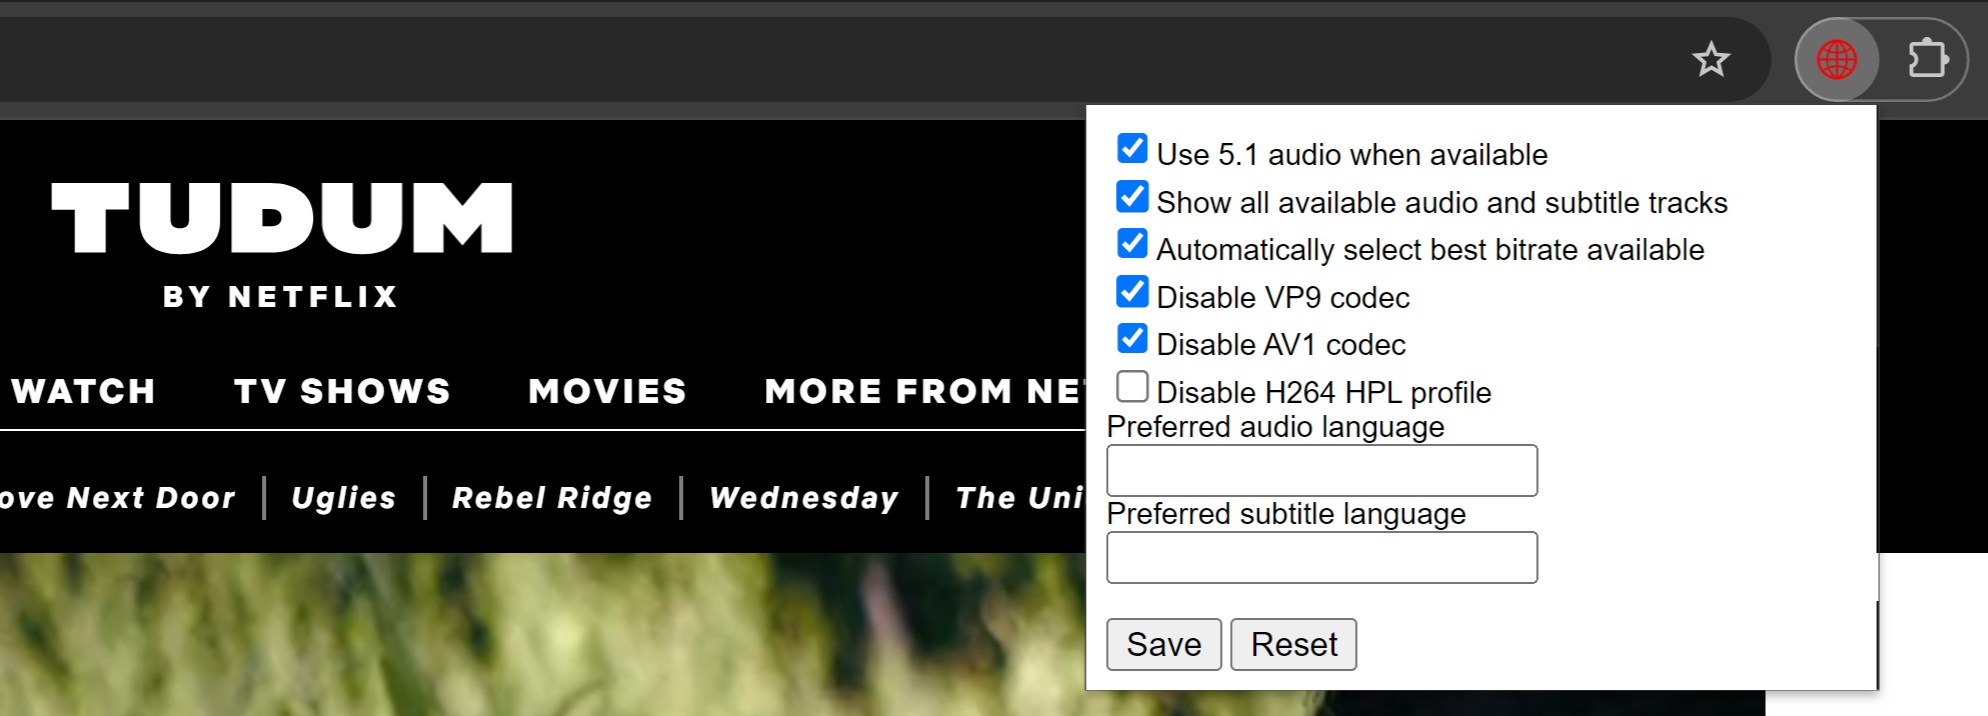Open the TV Shows menu
The height and width of the screenshot is (716, 1988).
click(x=342, y=391)
